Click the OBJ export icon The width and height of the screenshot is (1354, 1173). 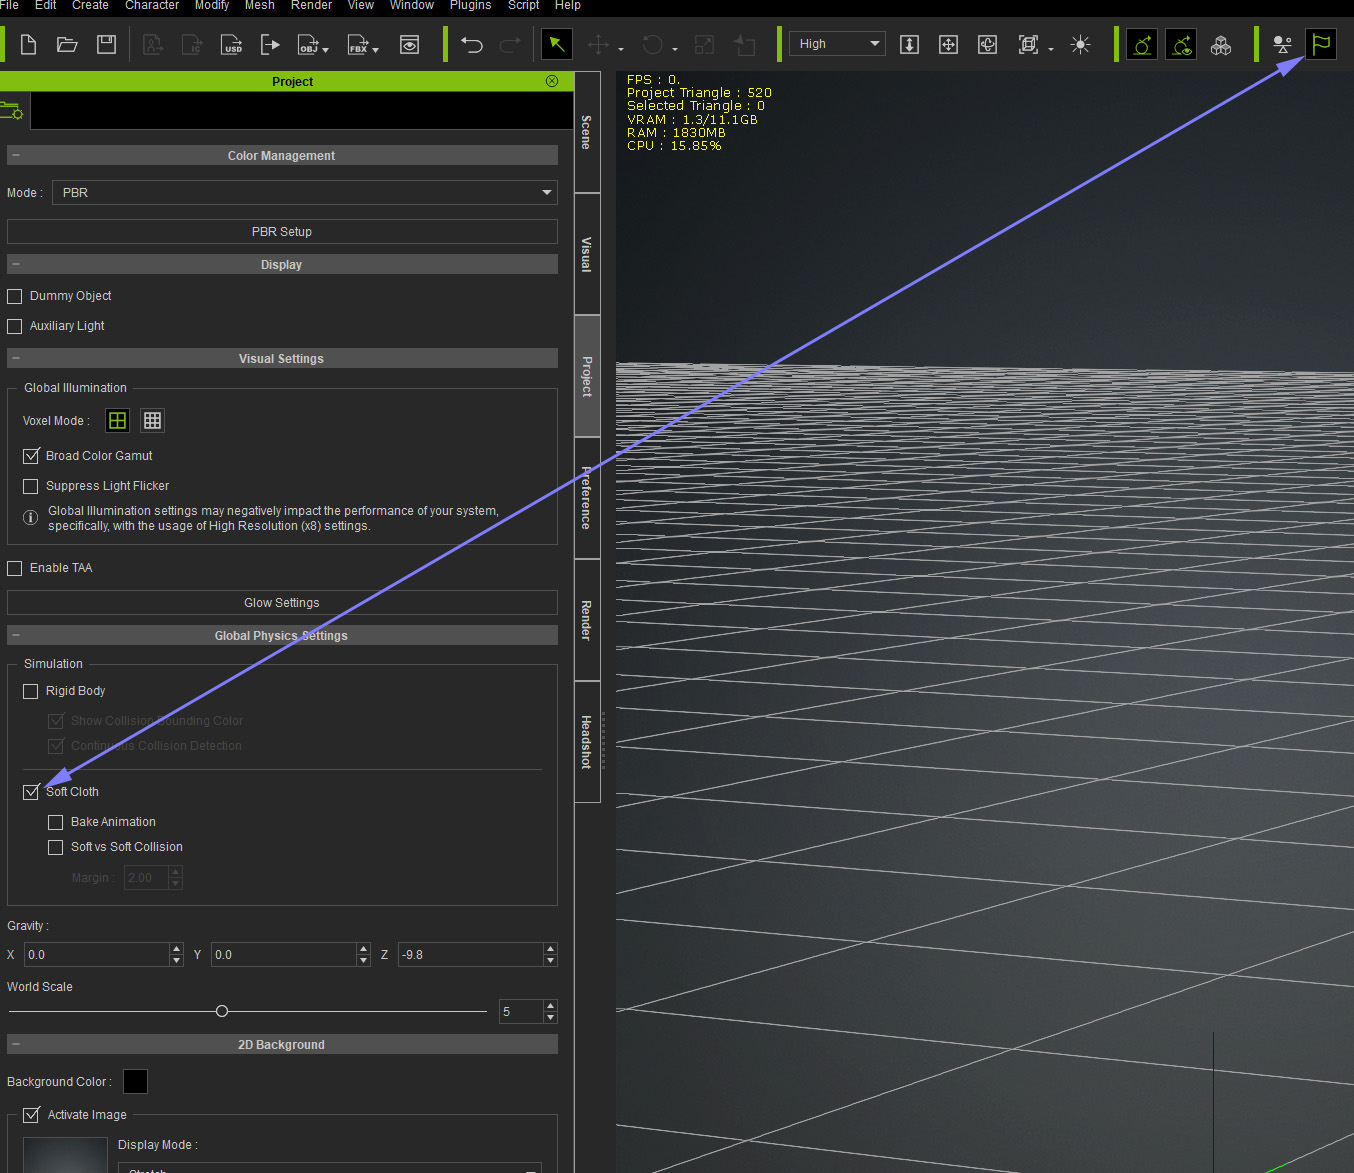308,45
